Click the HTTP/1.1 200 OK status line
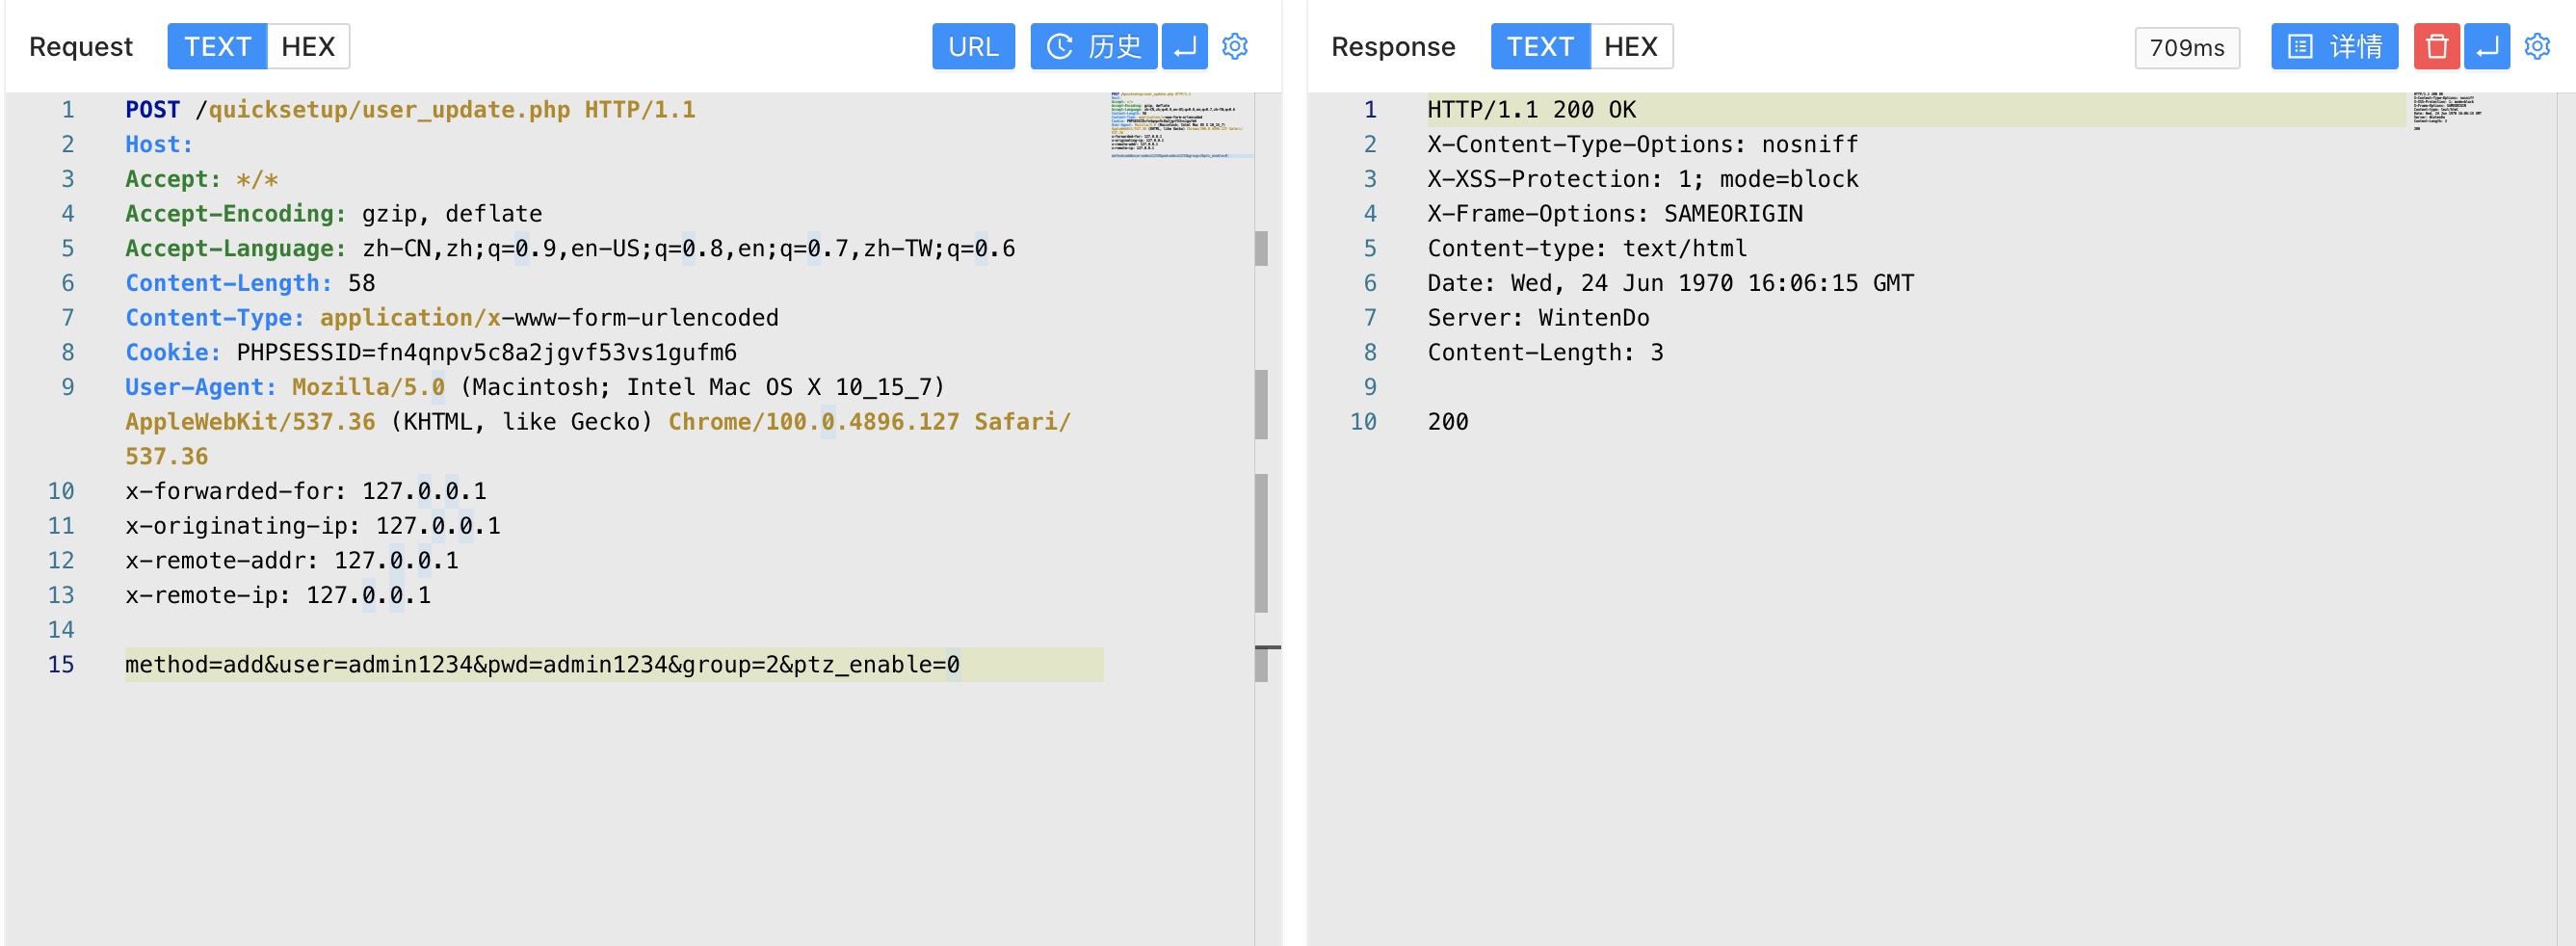Viewport: 2576px width, 946px height. click(1532, 110)
